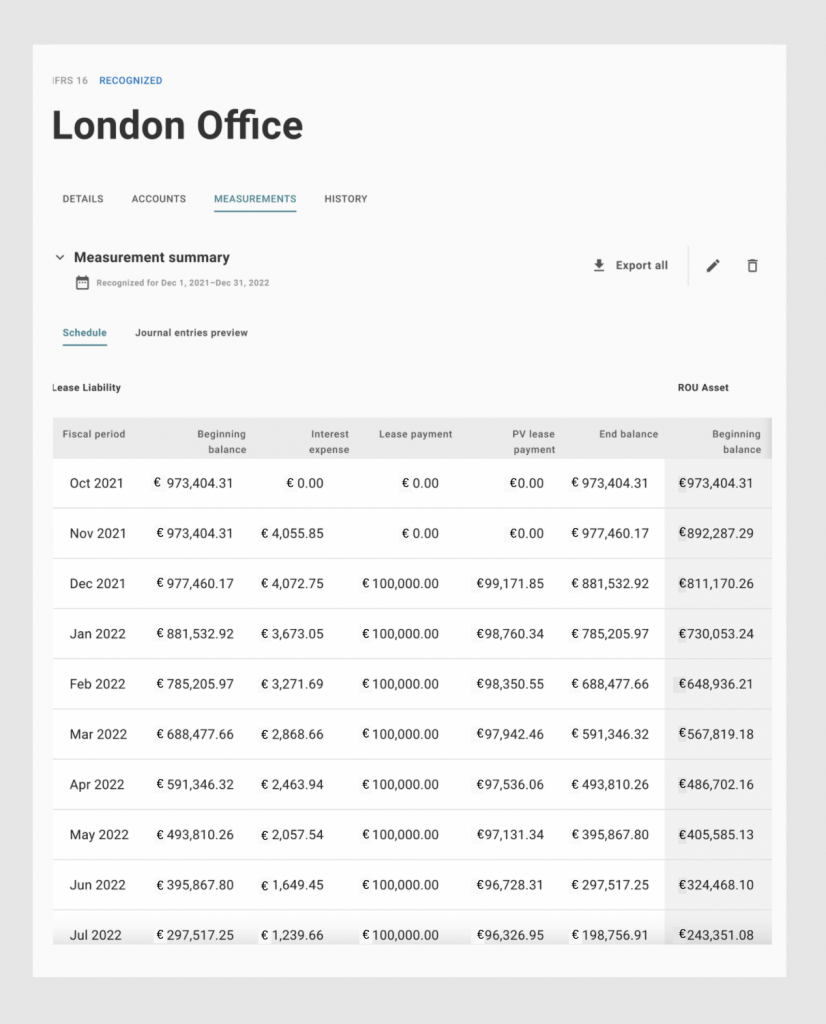Click the download icon beside Export all
This screenshot has height=1024, width=826.
pos(599,265)
